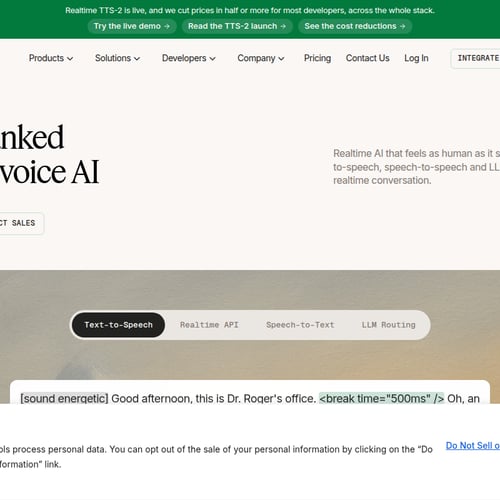Click the chevron beside Solutions
500x500 pixels.
coord(137,59)
